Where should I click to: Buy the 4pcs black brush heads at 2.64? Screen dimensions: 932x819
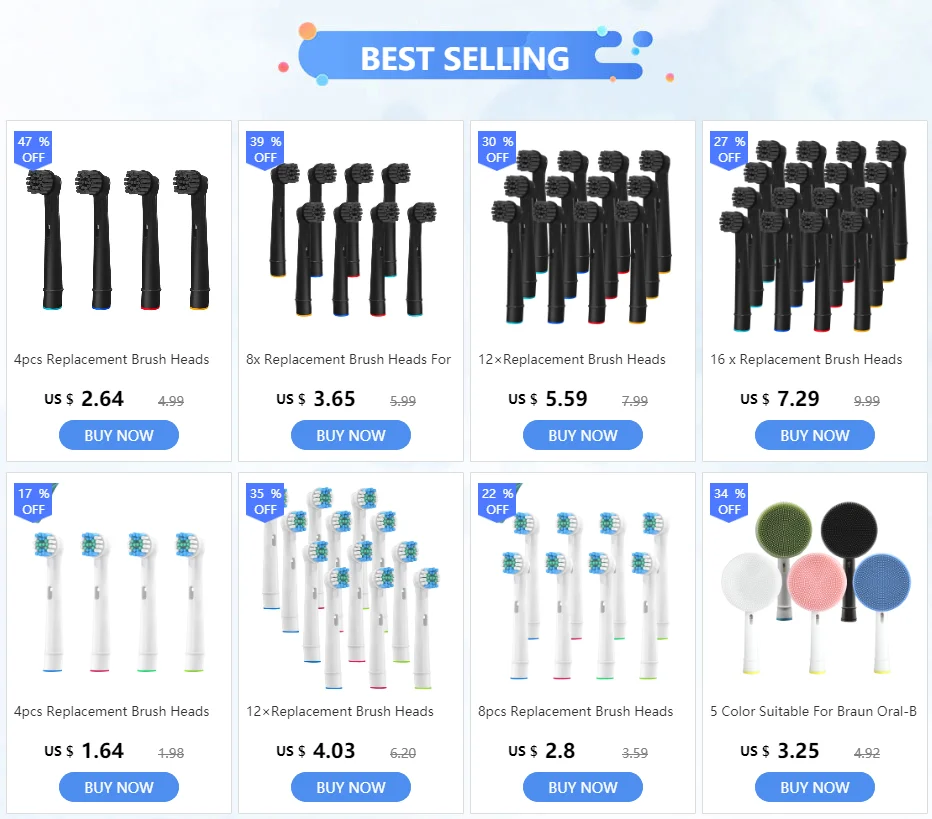coord(119,435)
